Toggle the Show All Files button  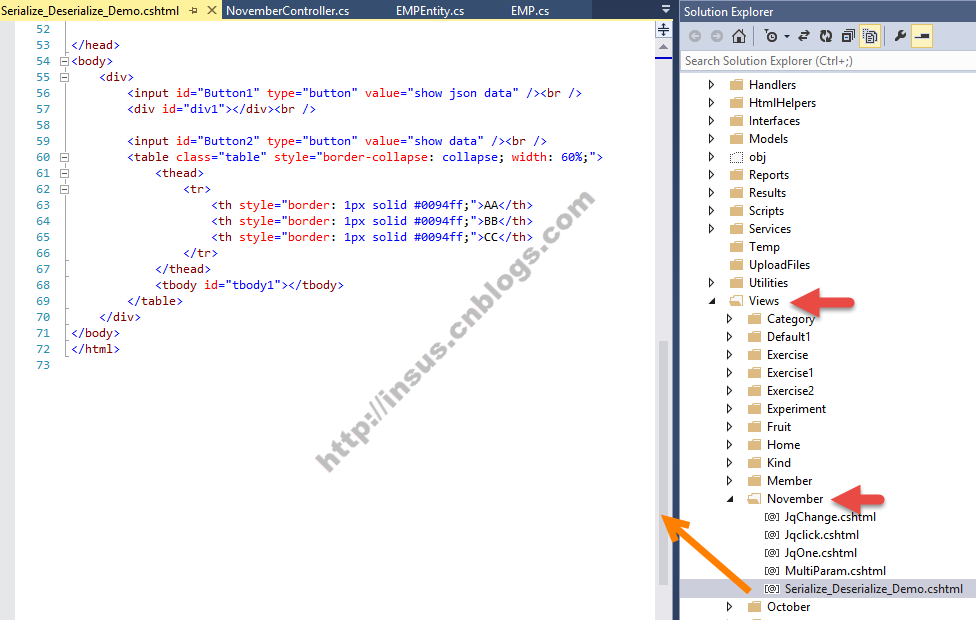click(870, 37)
